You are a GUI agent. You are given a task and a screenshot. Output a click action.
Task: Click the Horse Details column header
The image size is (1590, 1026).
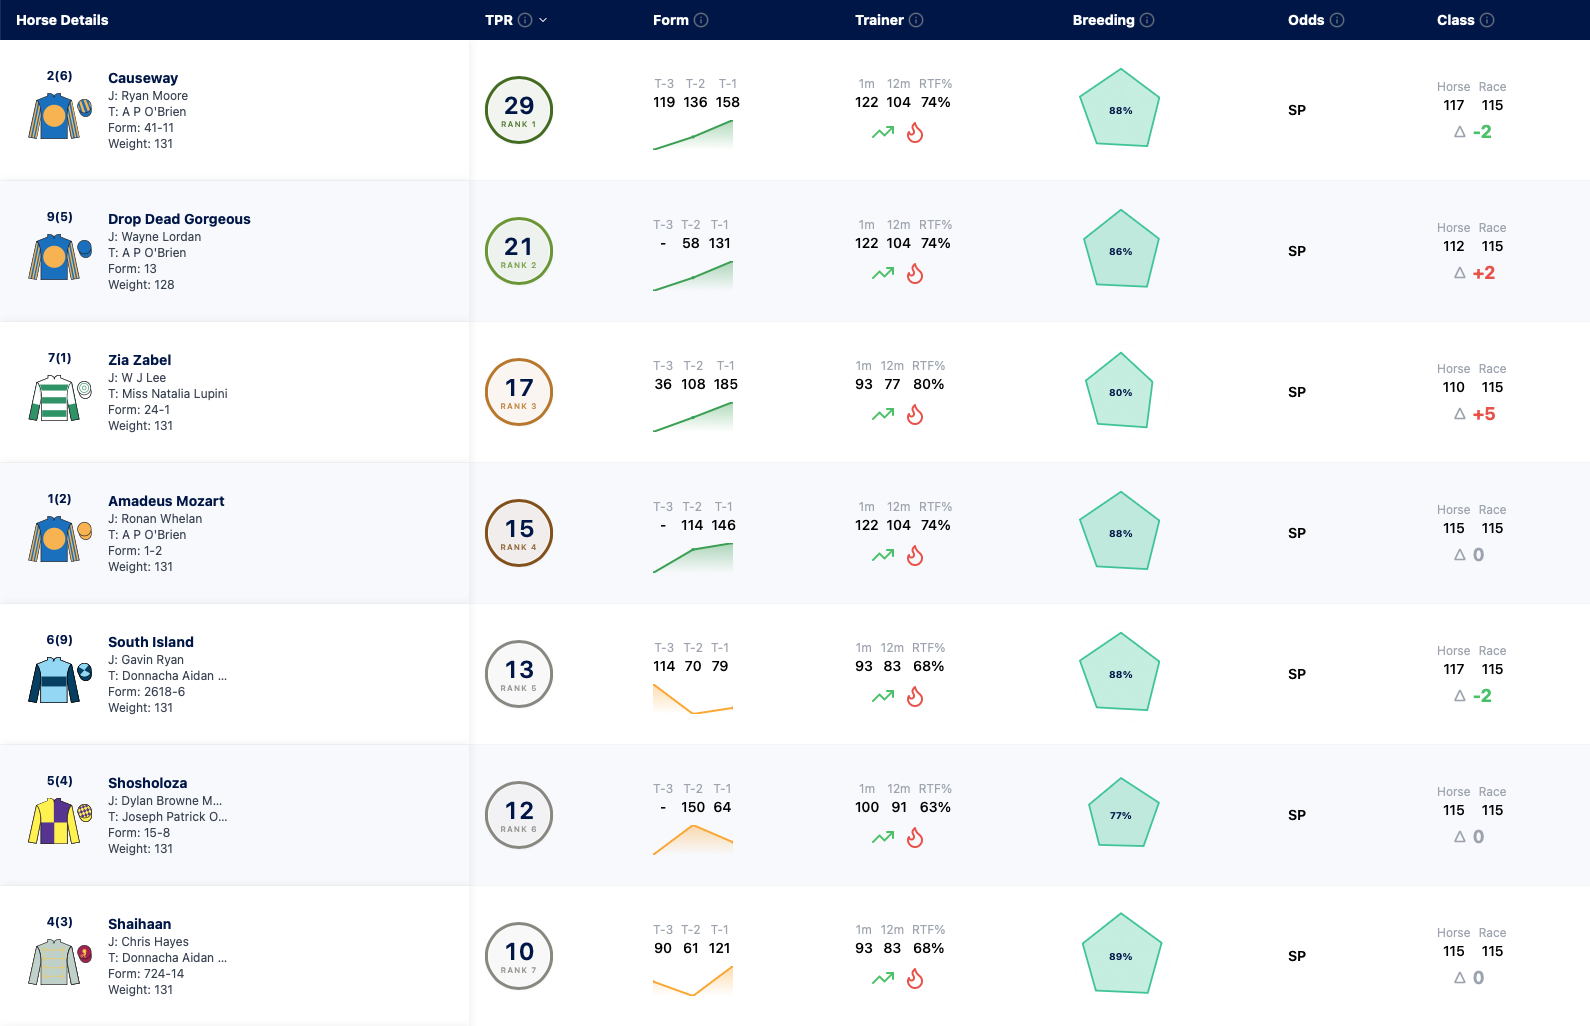62,20
